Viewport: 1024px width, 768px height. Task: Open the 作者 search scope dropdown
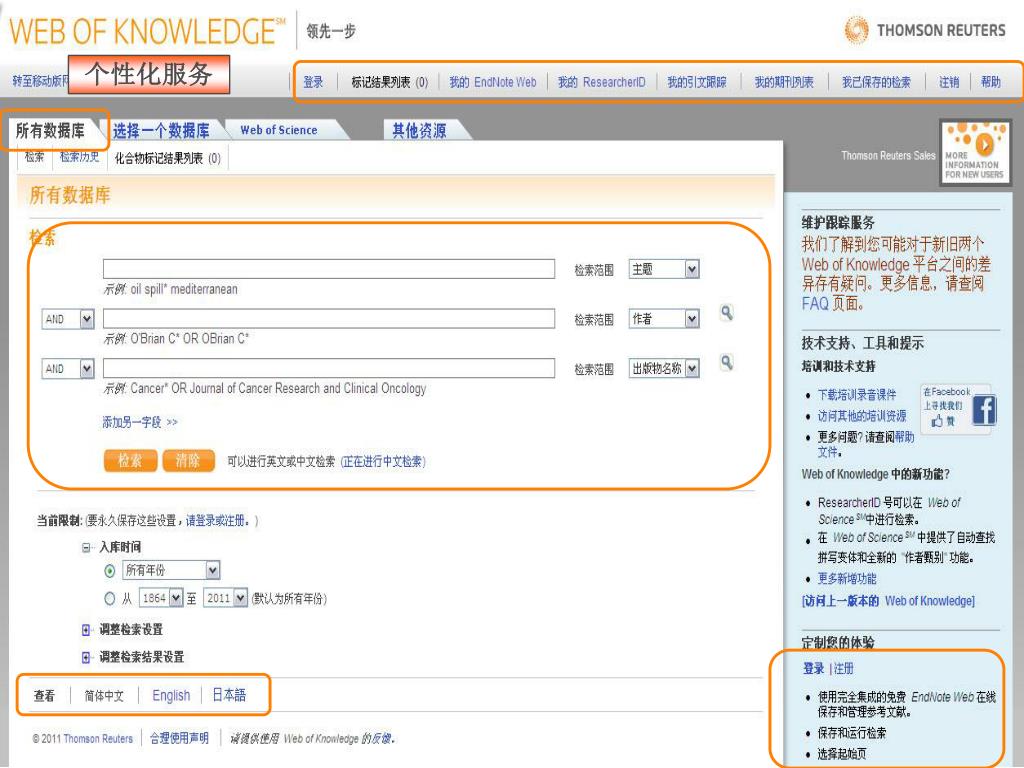coord(664,319)
